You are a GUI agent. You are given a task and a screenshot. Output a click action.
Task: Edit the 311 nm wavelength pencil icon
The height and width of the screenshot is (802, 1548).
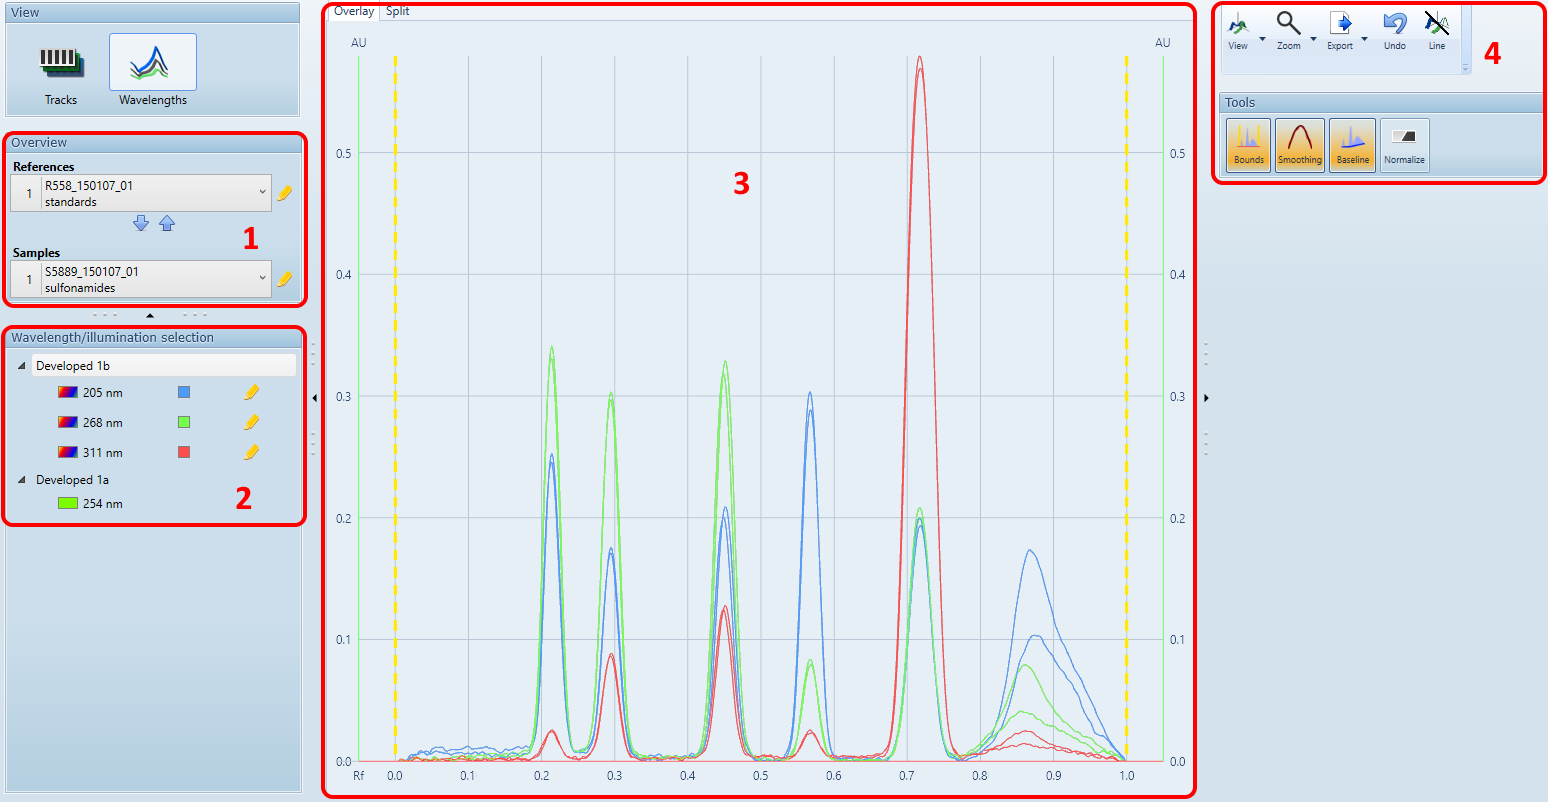(252, 452)
